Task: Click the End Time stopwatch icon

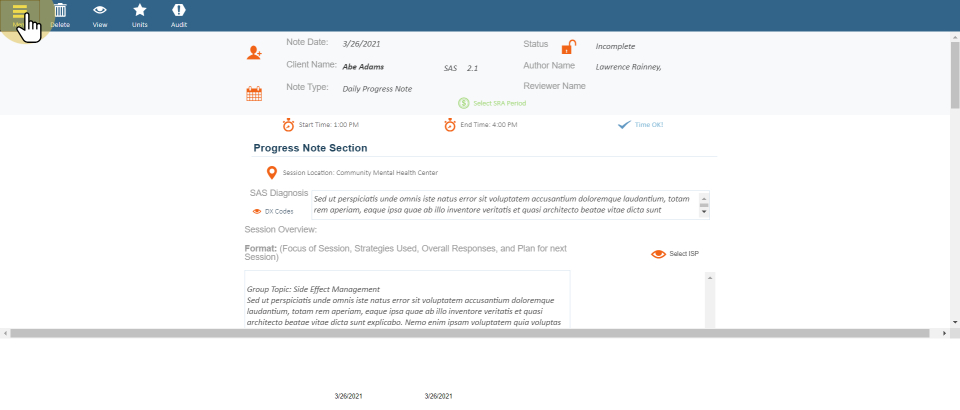Action: (450, 125)
